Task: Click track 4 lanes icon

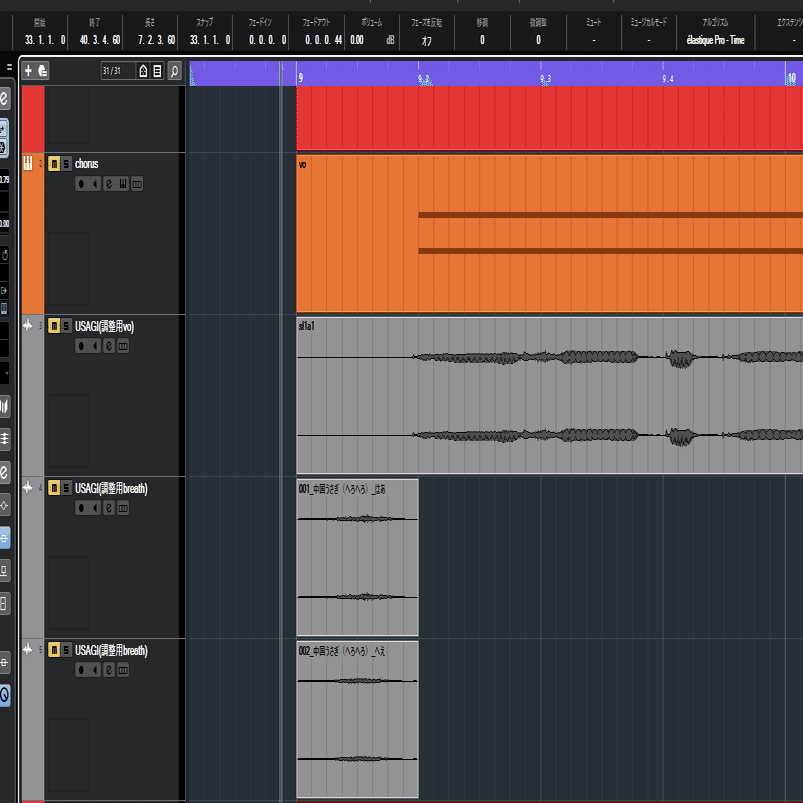Action: click(123, 508)
